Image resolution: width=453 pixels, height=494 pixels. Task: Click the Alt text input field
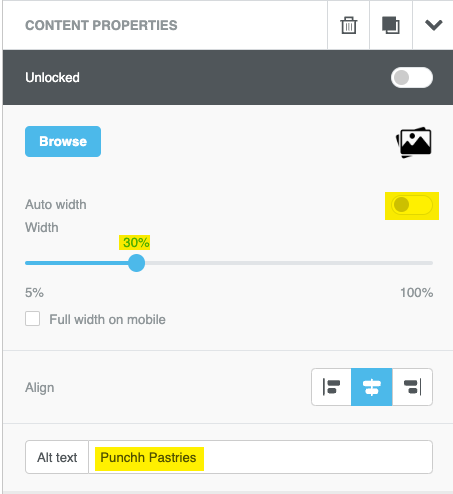tap(260, 457)
